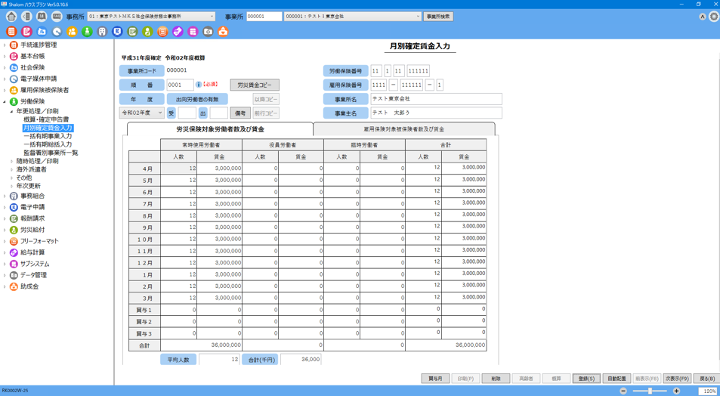Click the 賞与１ 常時使用労働者 人数 cell
The height and width of the screenshot is (396, 720).
178,310
